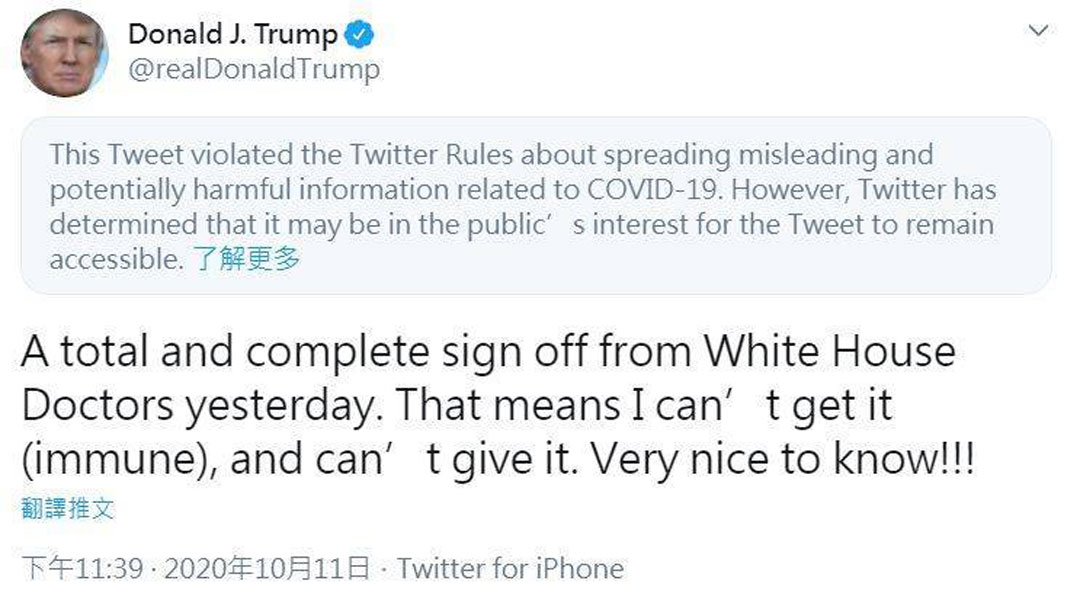Image resolution: width=1080 pixels, height=600 pixels.
Task: Click "White House" in the tweet text
Action: 829,351
